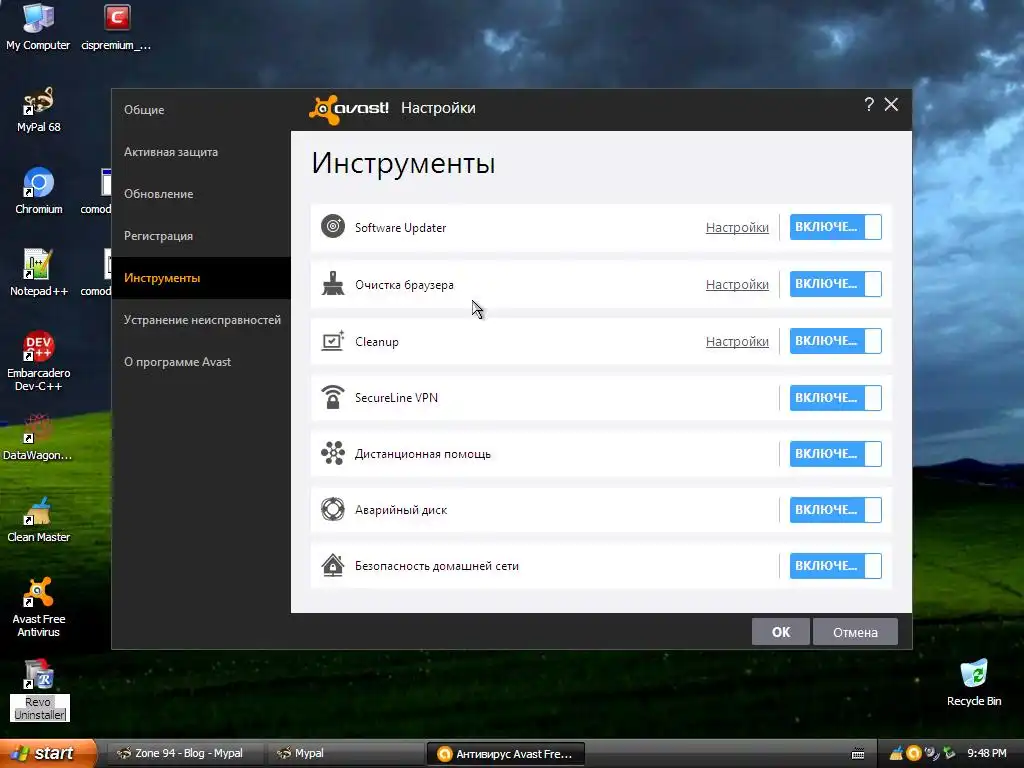Select the Notepad++ desktop icon

coord(39,273)
